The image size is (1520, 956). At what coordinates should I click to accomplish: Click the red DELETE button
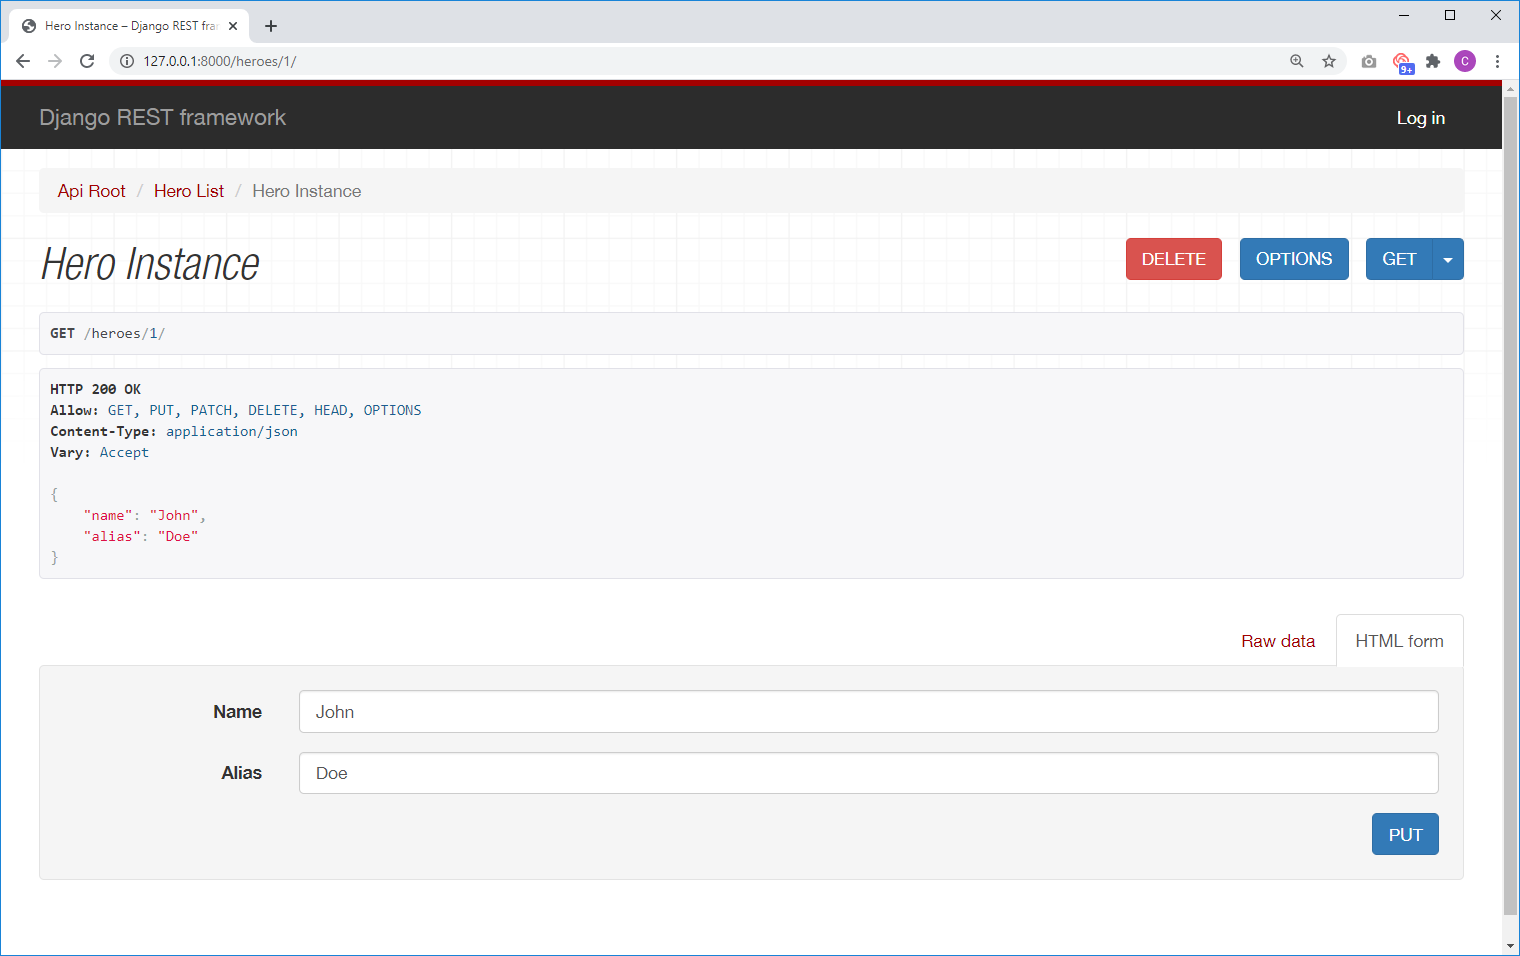pyautogui.click(x=1174, y=259)
